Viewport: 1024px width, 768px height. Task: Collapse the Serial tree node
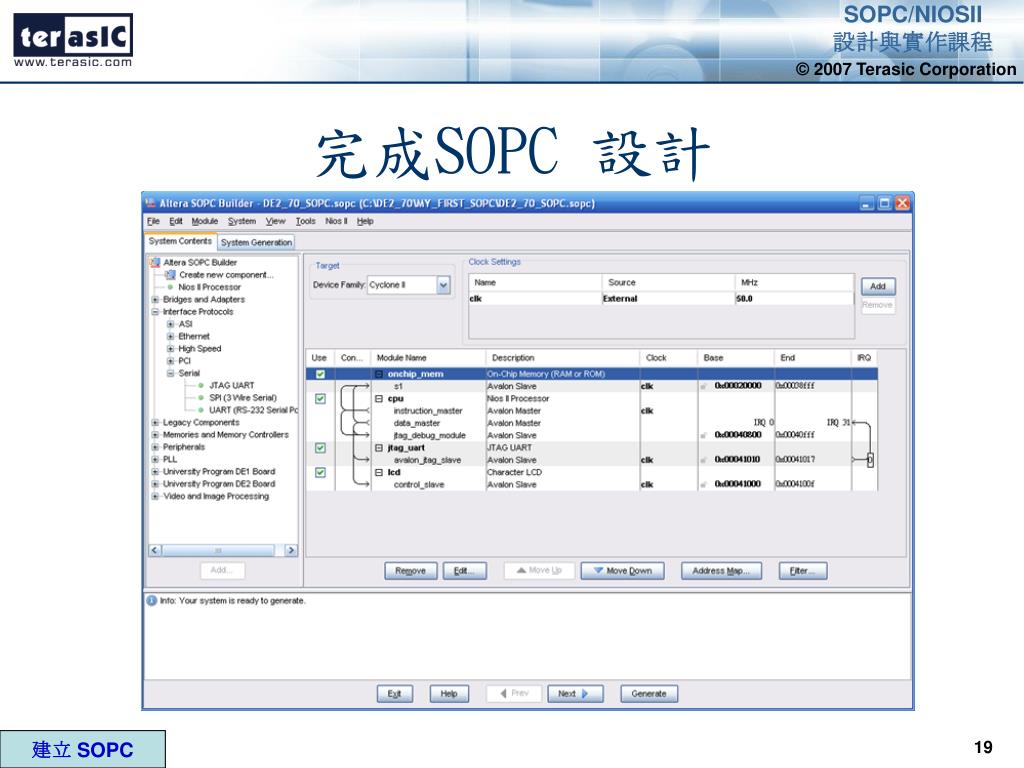170,374
